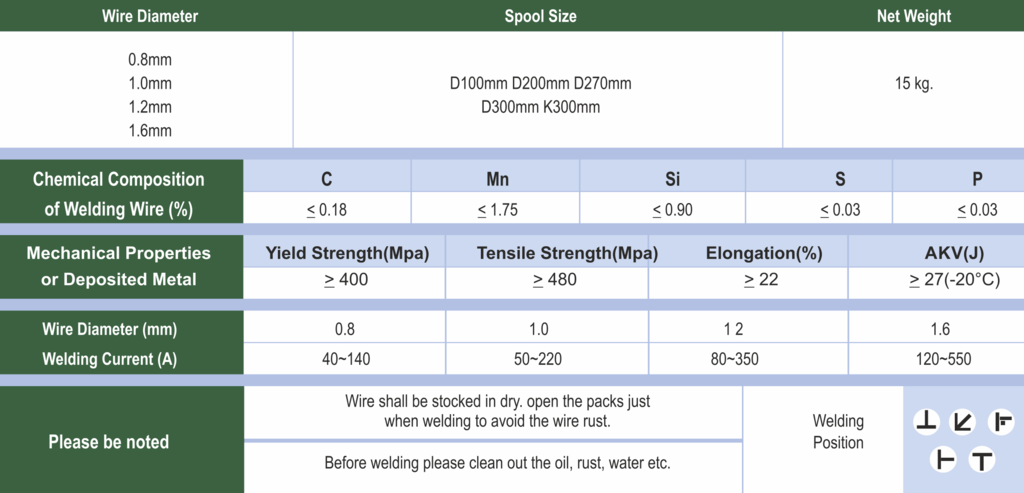This screenshot has height=493, width=1024.
Task: Click the 15 kg. net weight value
Action: [914, 84]
